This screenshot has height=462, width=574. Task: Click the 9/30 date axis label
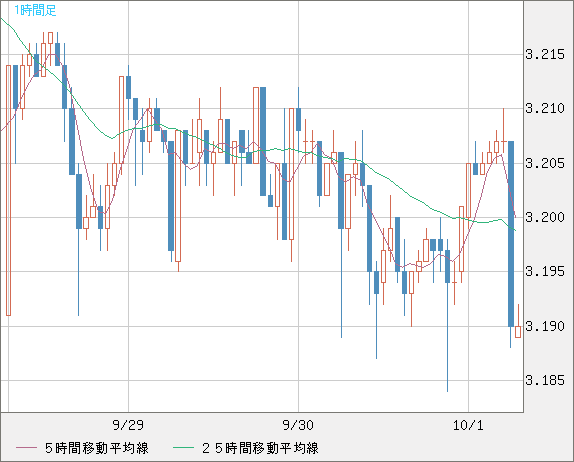coord(298,425)
